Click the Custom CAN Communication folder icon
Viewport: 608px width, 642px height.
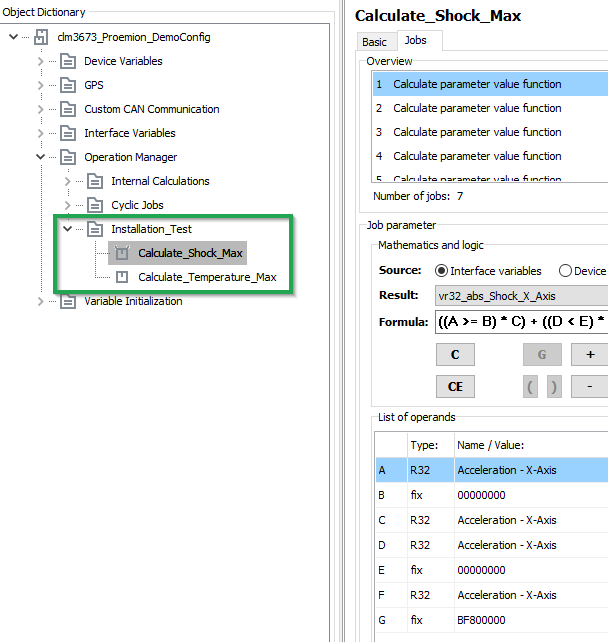coord(68,109)
